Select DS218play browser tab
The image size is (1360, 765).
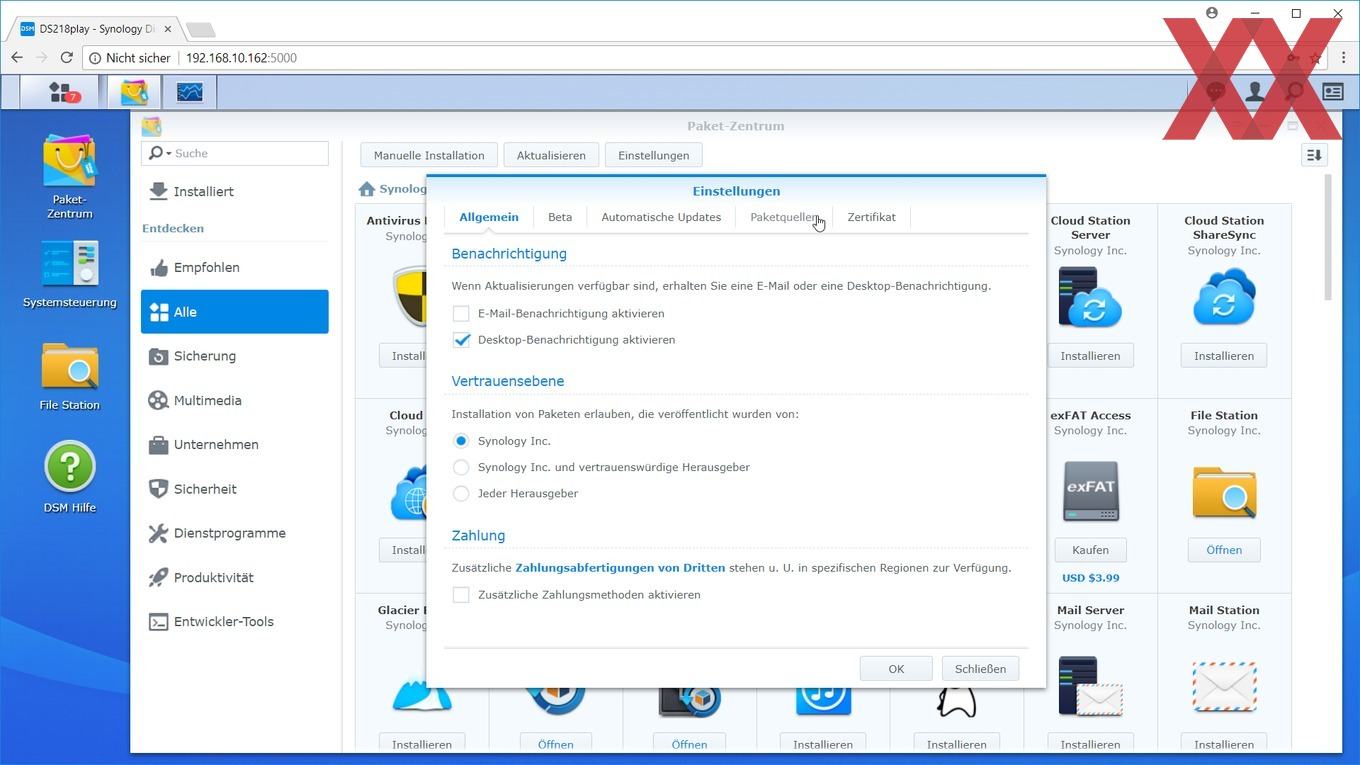click(96, 29)
